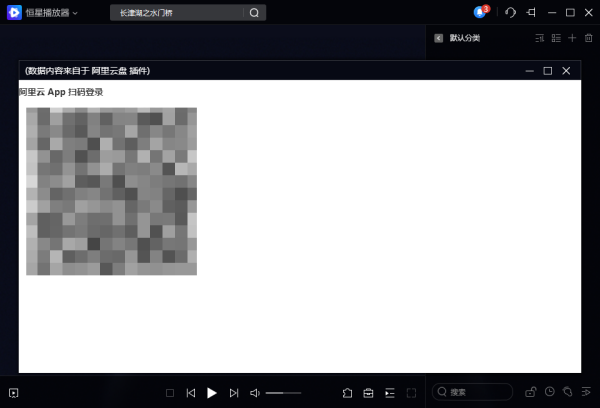
Task: Click the open file icon at bottom left
Action: coord(14,393)
